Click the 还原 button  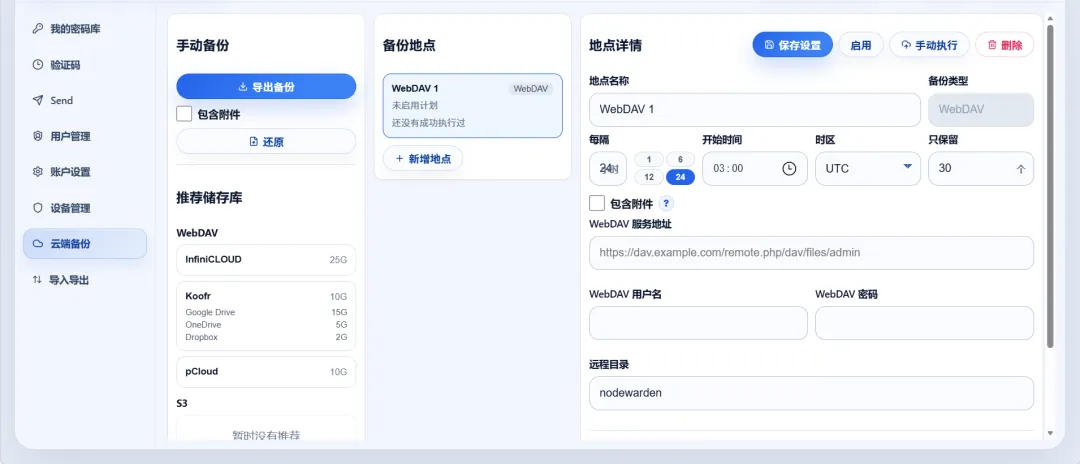(266, 142)
